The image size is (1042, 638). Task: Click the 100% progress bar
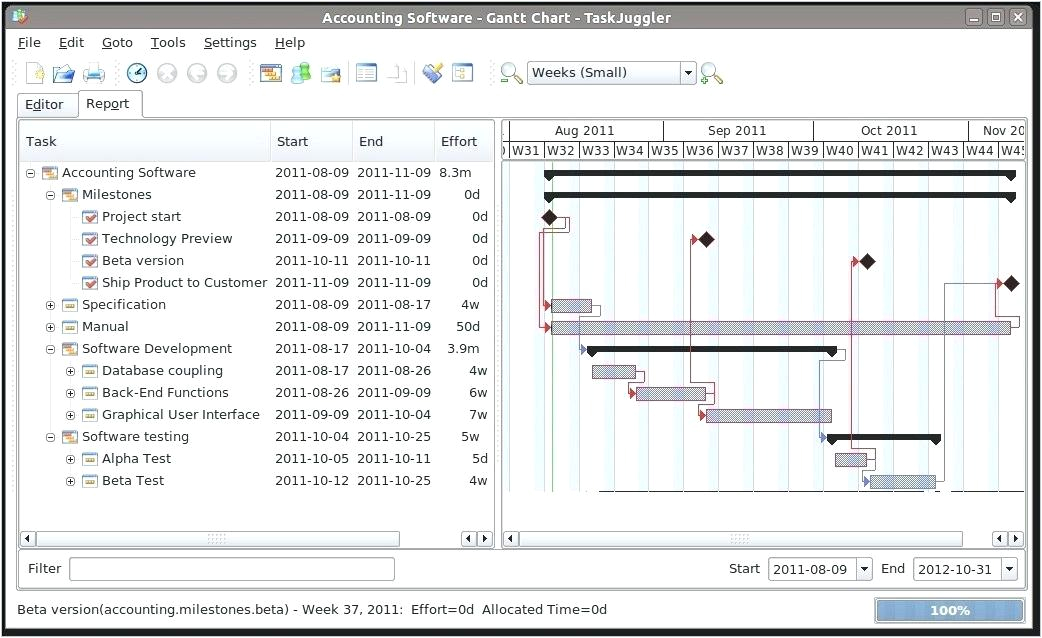[x=948, y=610]
